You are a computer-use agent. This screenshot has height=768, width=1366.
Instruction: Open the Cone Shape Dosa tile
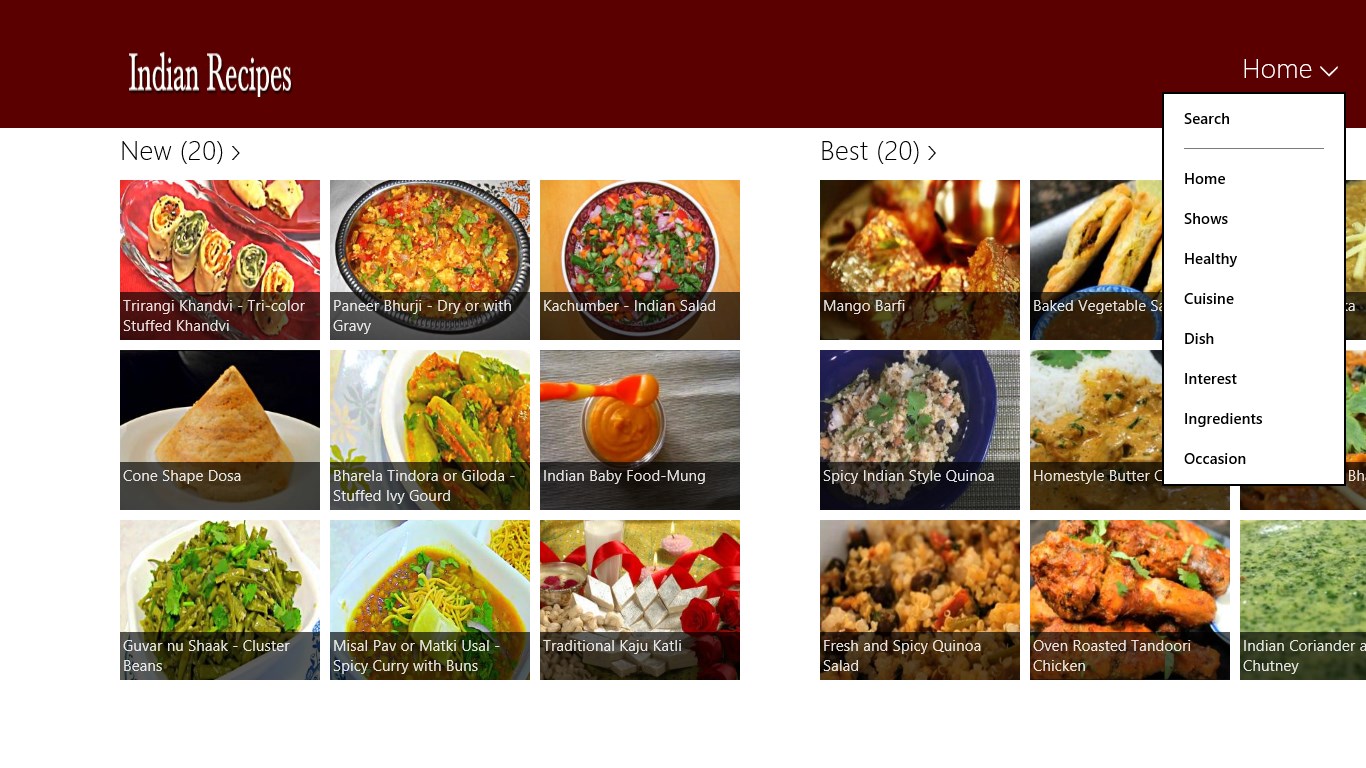pos(220,430)
